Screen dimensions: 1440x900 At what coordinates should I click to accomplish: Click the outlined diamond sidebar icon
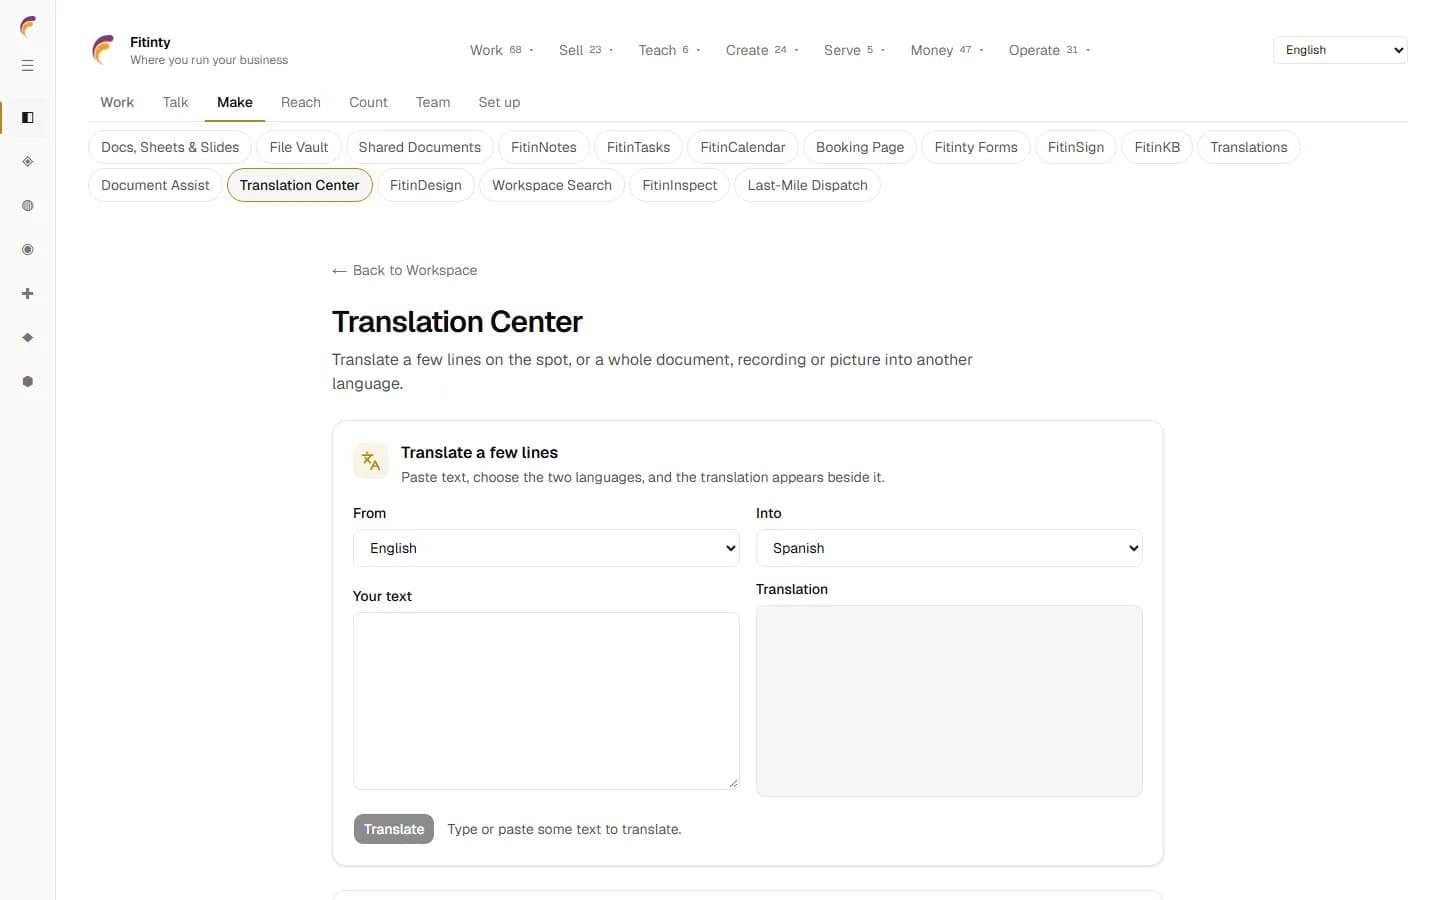(28, 162)
